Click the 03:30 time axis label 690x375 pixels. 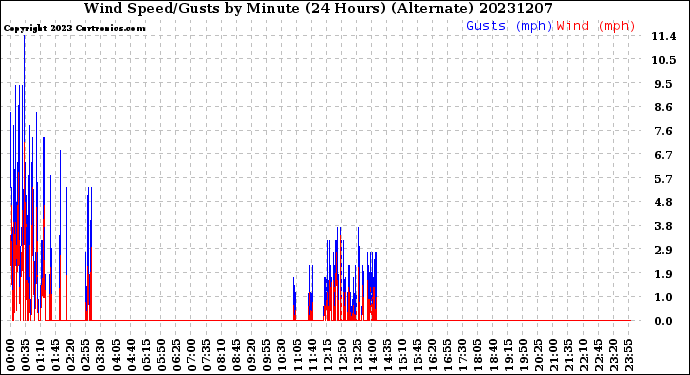tap(101, 355)
